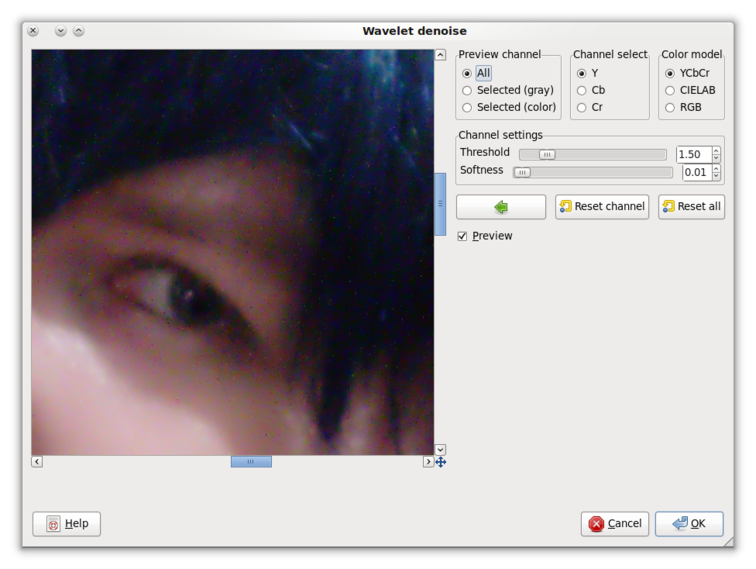
Task: Decrease Softness with the down stepper arrow
Action: tap(716, 176)
